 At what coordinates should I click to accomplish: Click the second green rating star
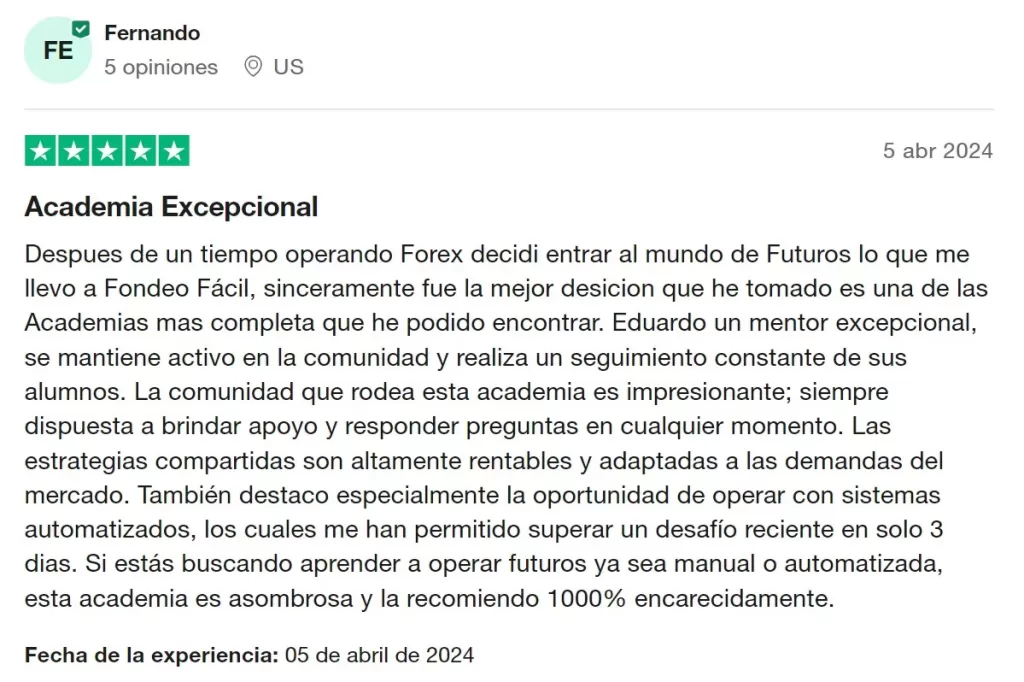click(x=74, y=151)
